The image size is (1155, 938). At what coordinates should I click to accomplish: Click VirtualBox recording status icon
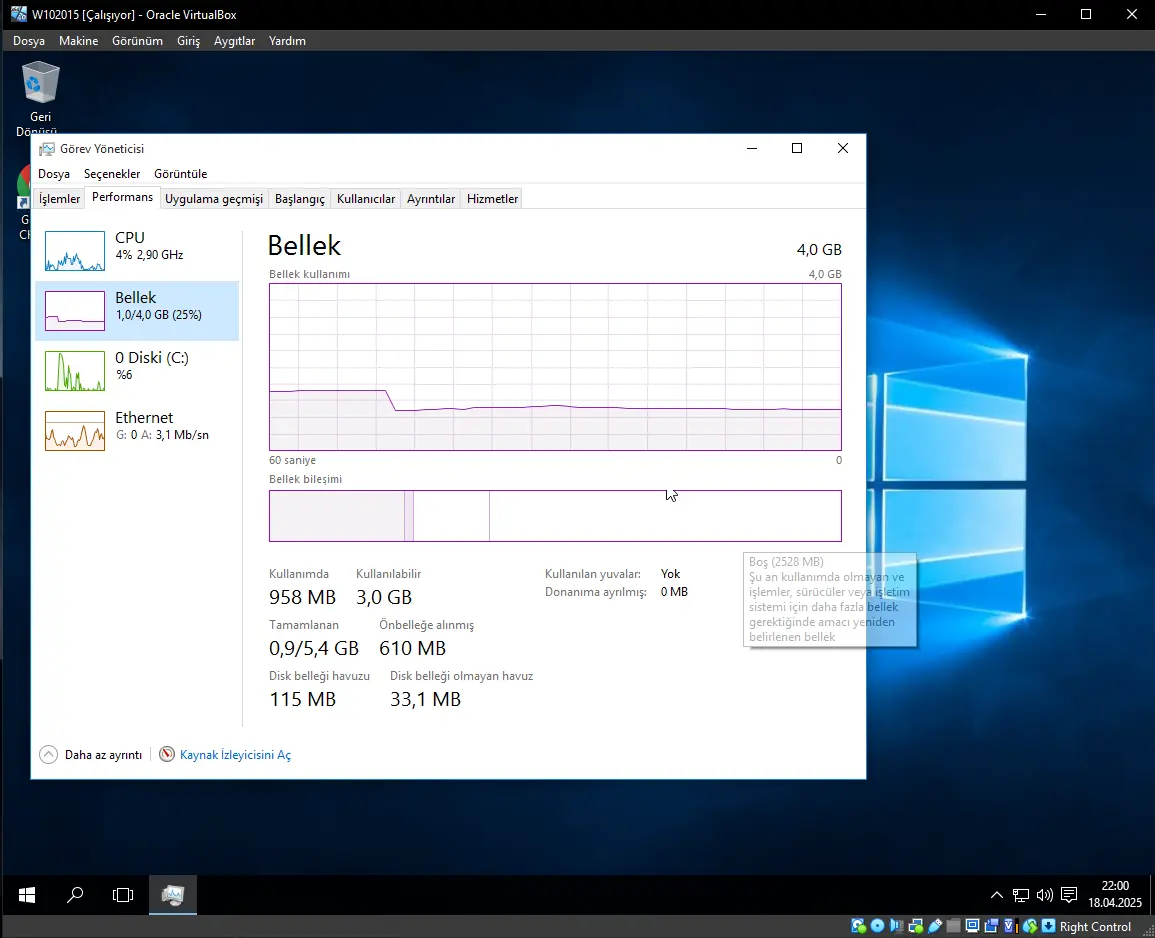click(x=991, y=926)
